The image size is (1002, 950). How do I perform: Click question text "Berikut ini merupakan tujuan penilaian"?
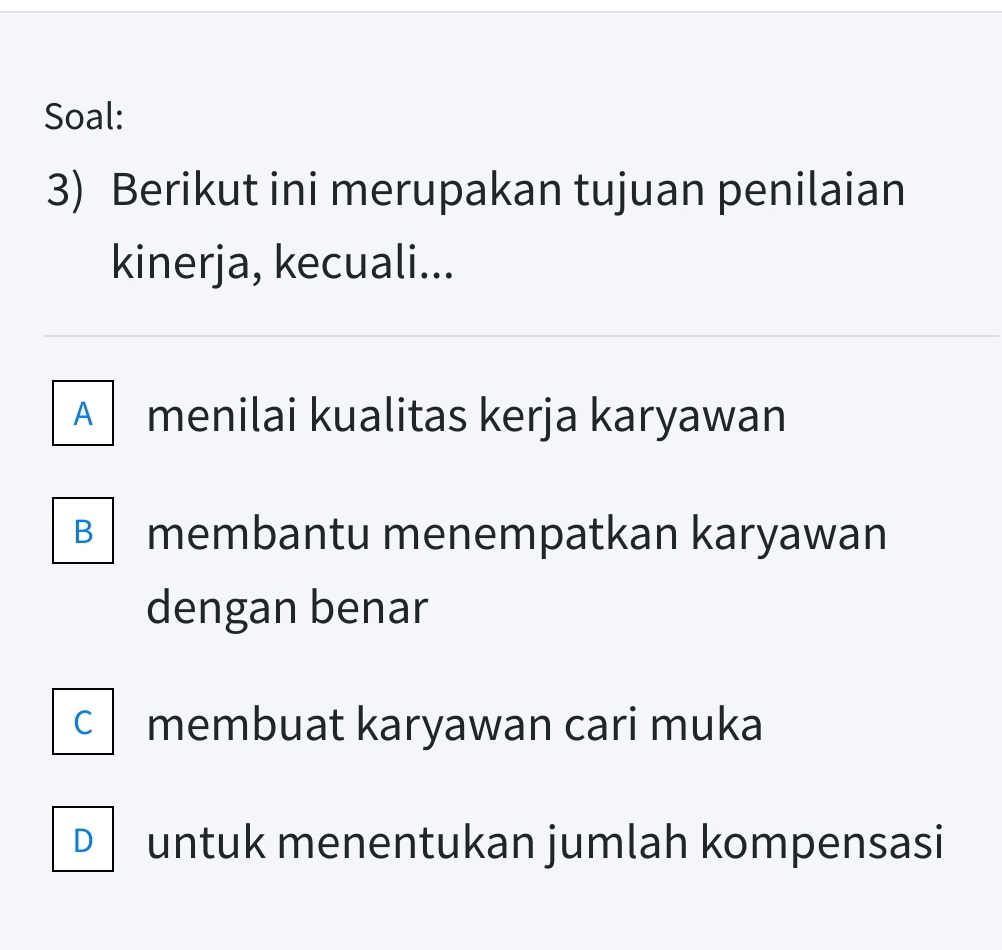(508, 189)
